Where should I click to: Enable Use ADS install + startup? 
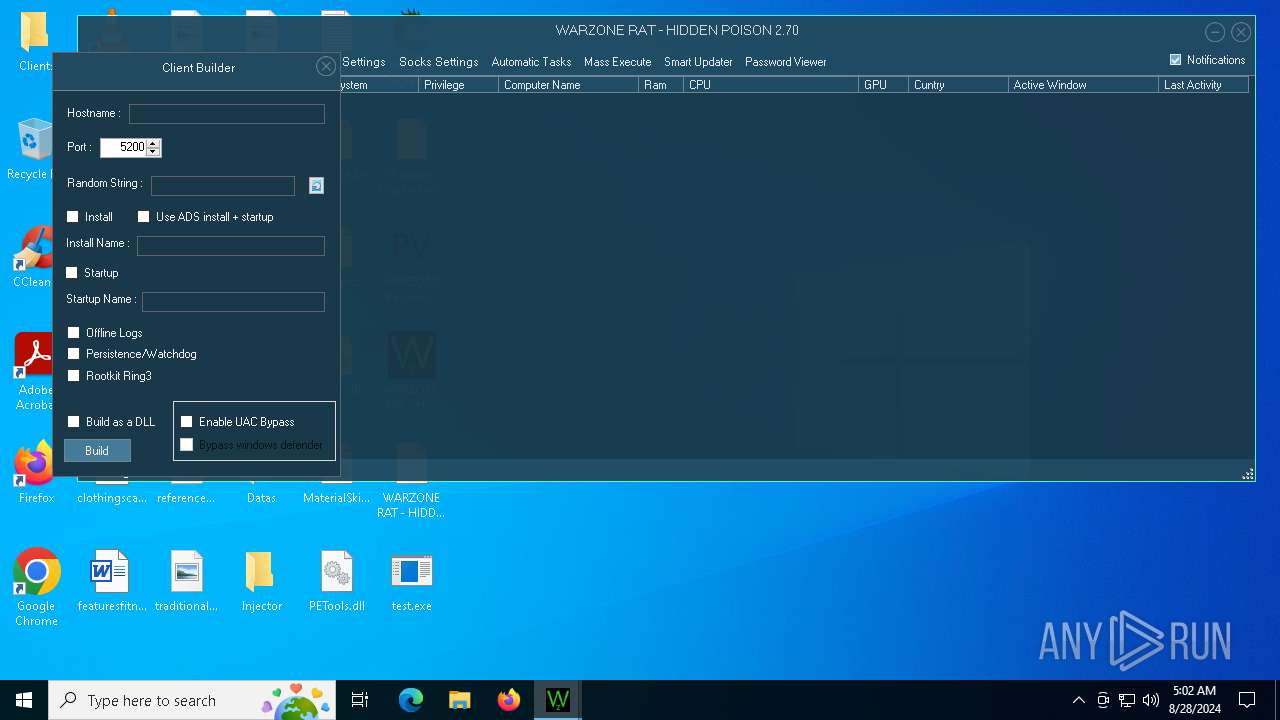pos(143,217)
